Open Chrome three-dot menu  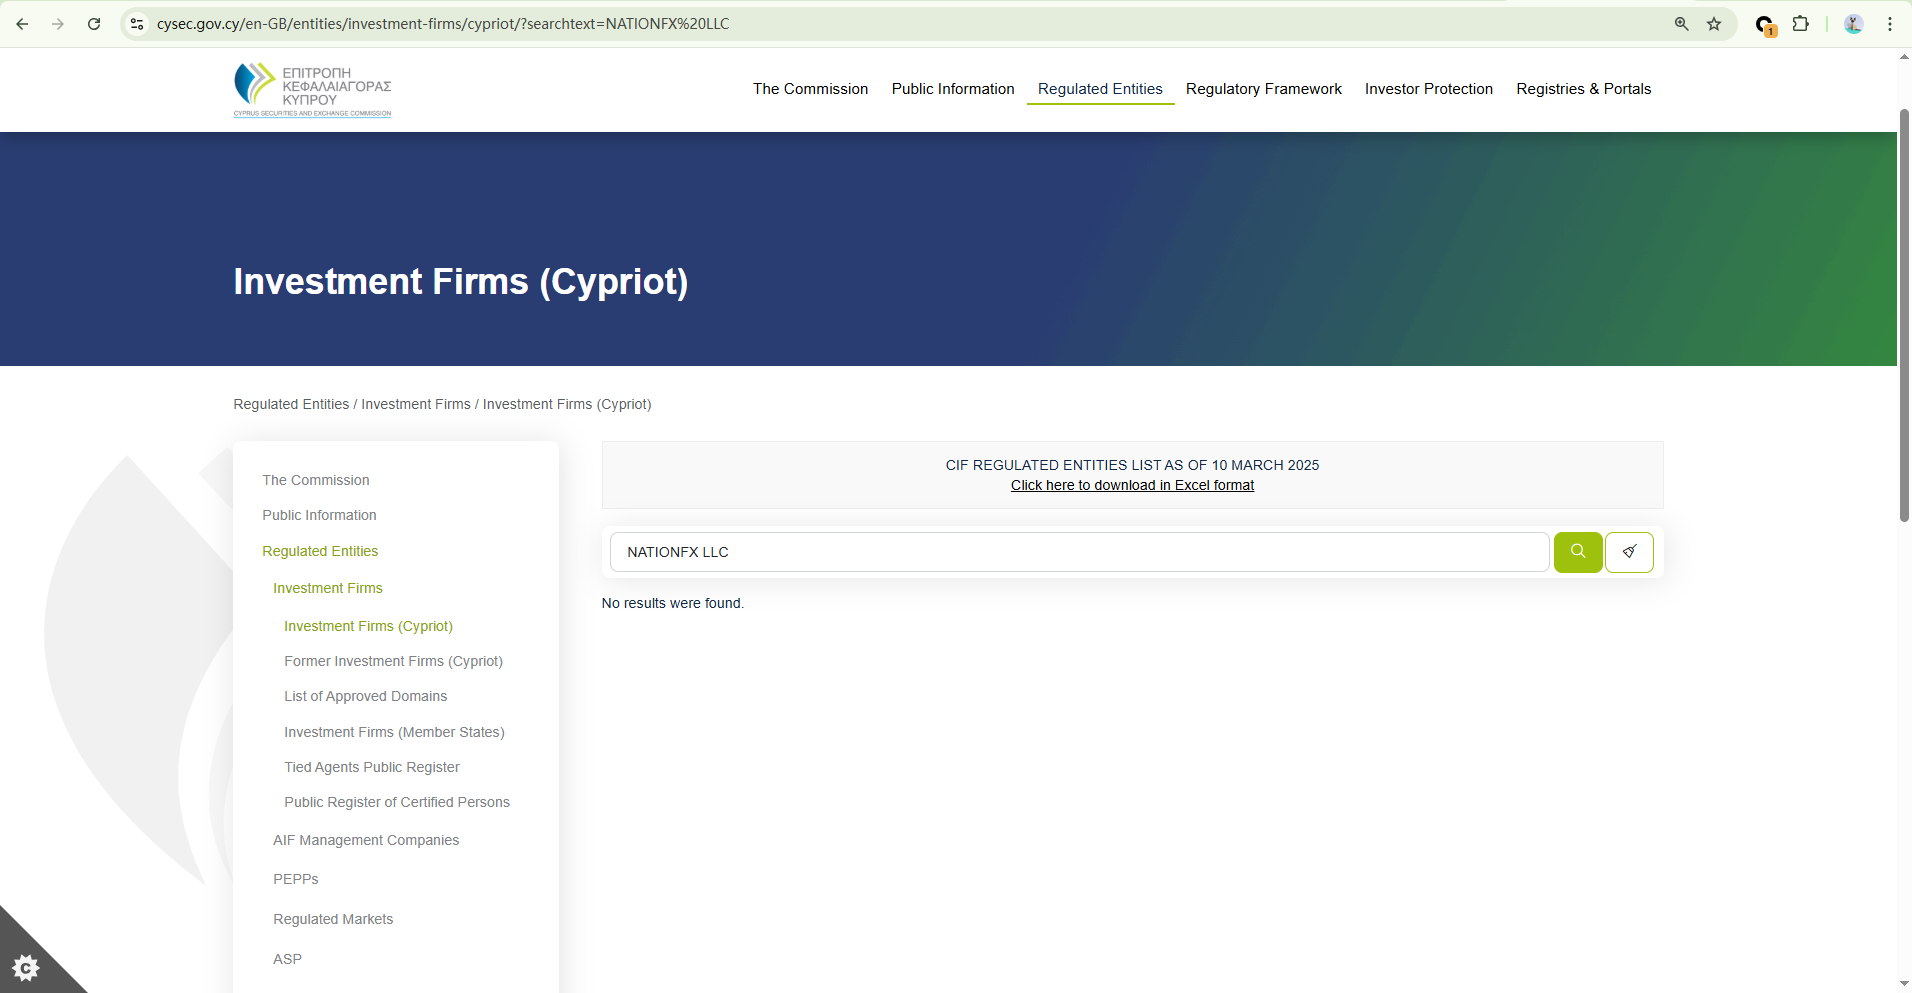(x=1889, y=24)
